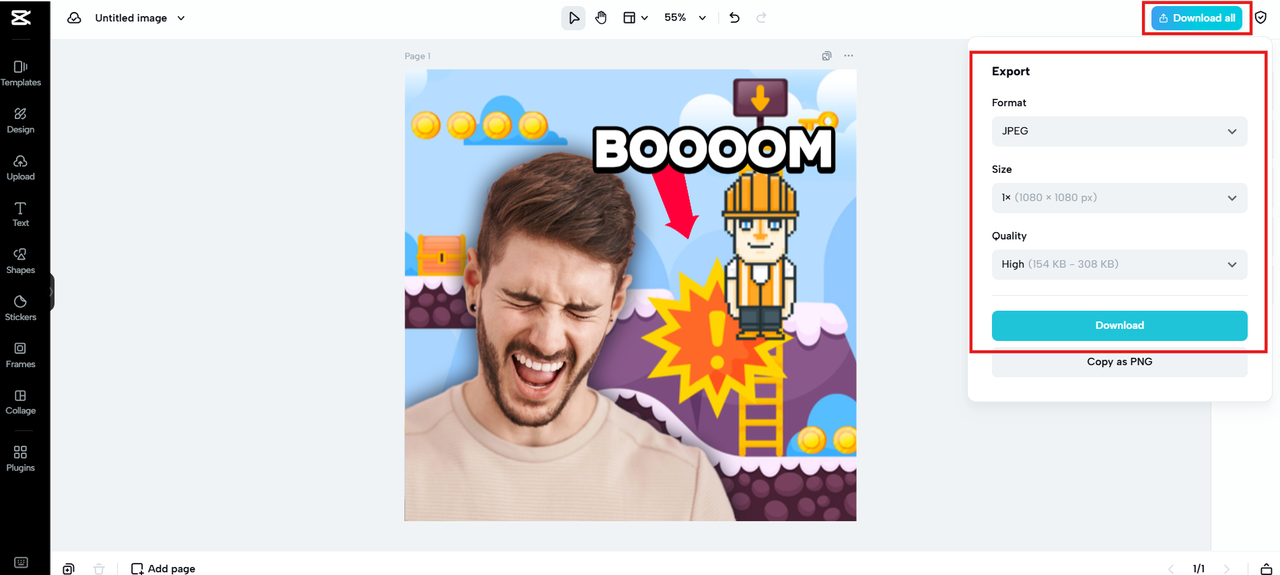Select the BOOOOM text on canvas
Screen dimensions: 1280x575
714,150
